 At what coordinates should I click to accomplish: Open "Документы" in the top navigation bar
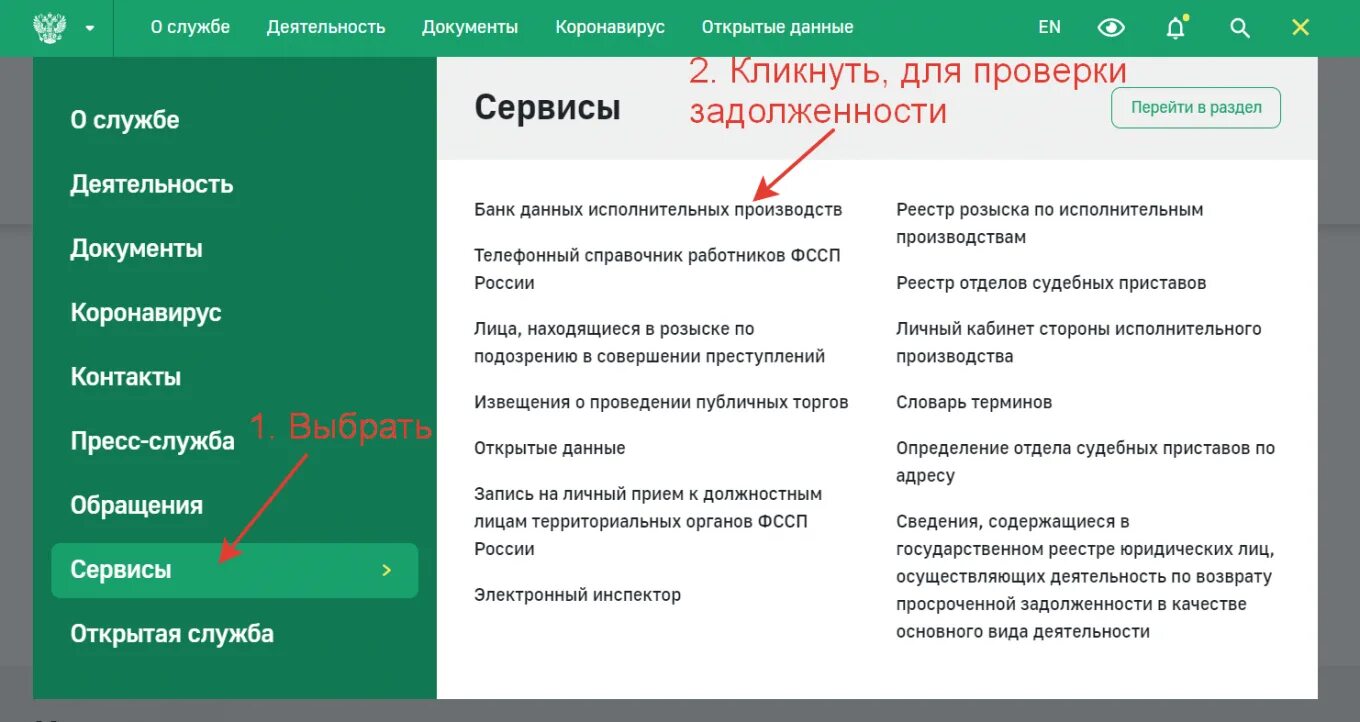pyautogui.click(x=470, y=27)
